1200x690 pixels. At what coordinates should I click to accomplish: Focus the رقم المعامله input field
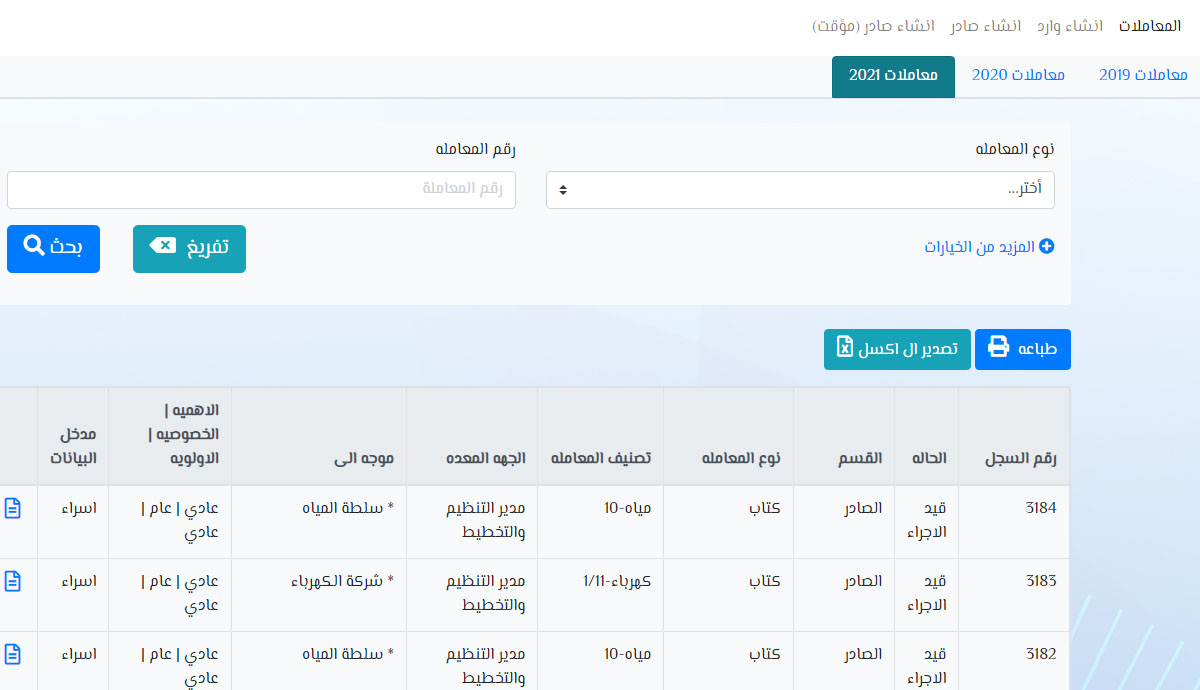tap(261, 190)
